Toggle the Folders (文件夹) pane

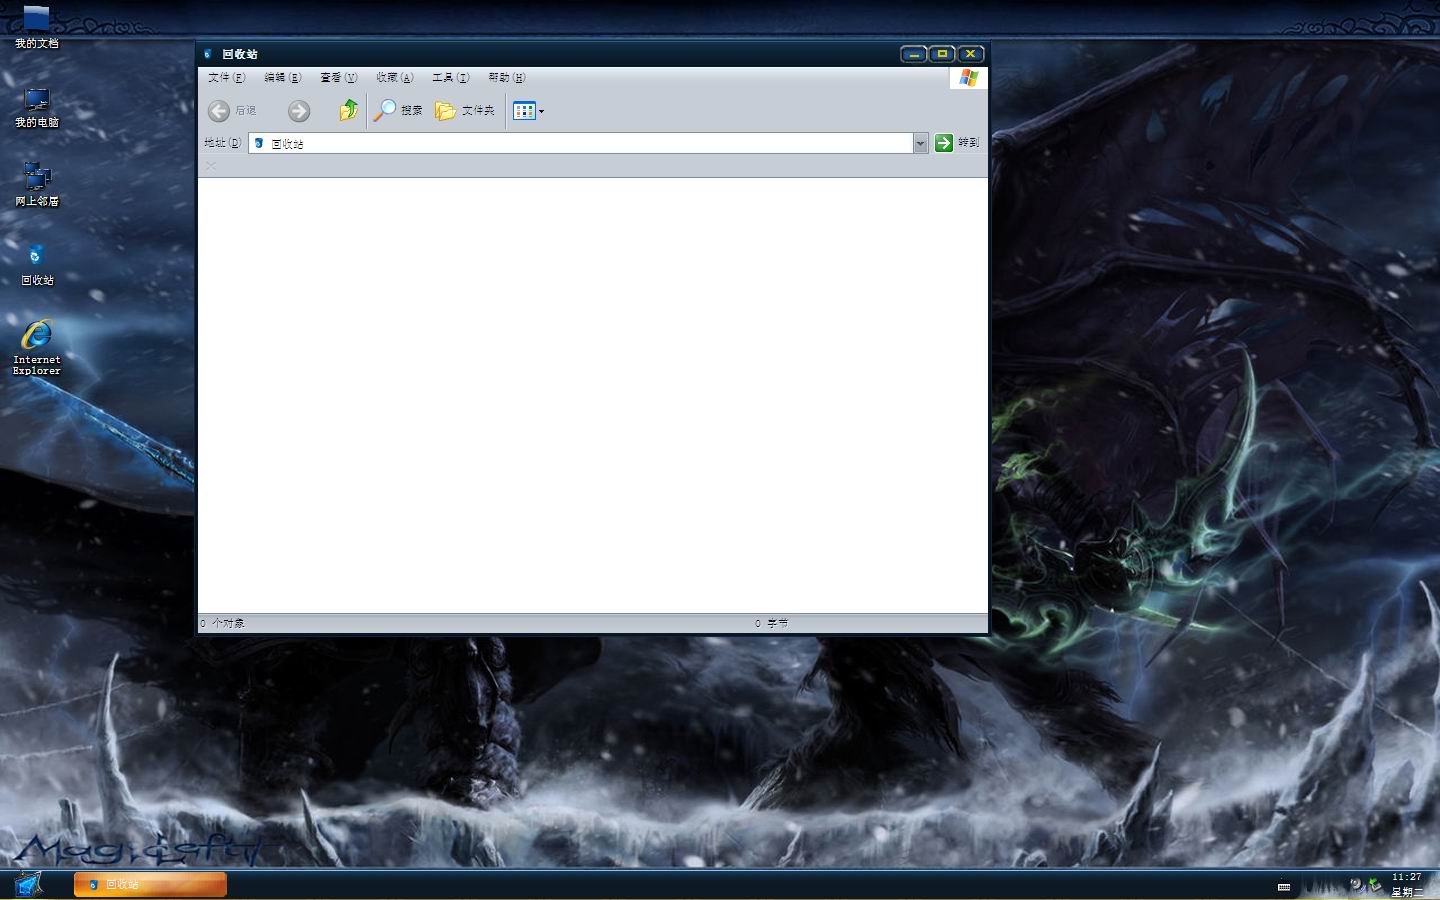pos(465,111)
